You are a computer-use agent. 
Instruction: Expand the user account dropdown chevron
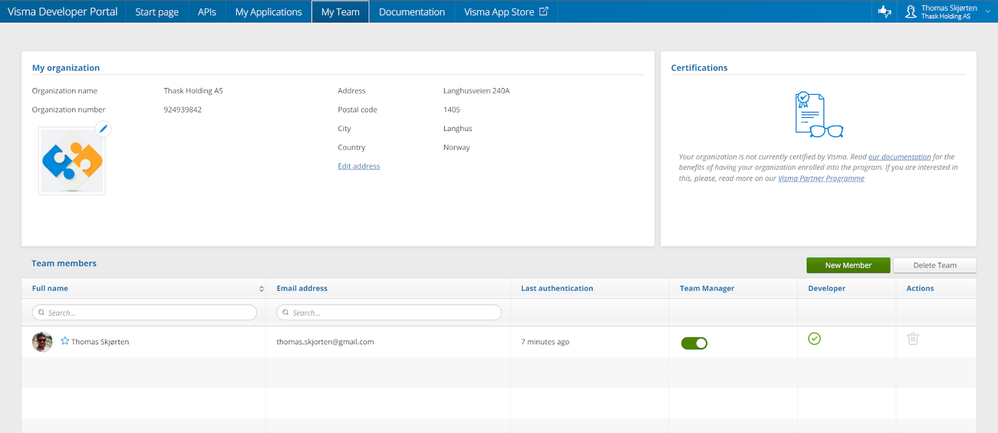[988, 12]
